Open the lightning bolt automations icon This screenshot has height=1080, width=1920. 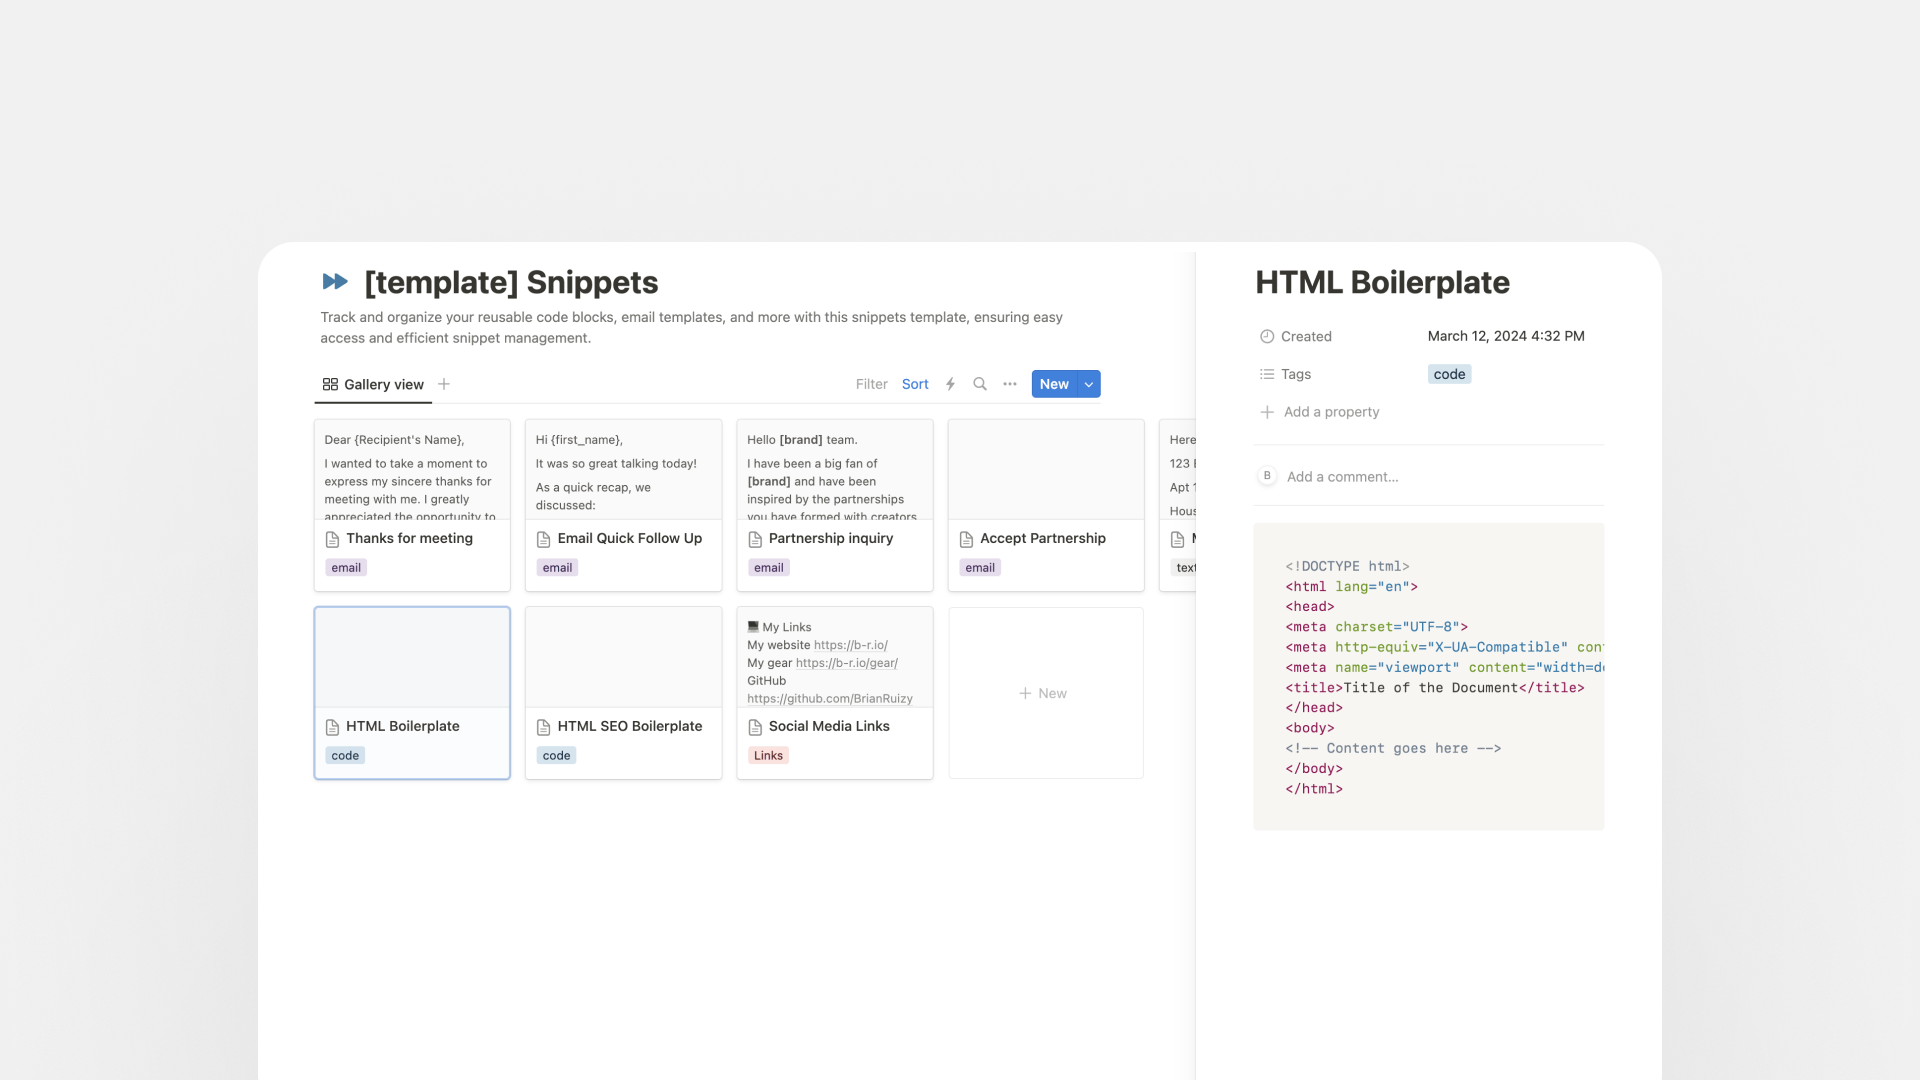pyautogui.click(x=950, y=384)
